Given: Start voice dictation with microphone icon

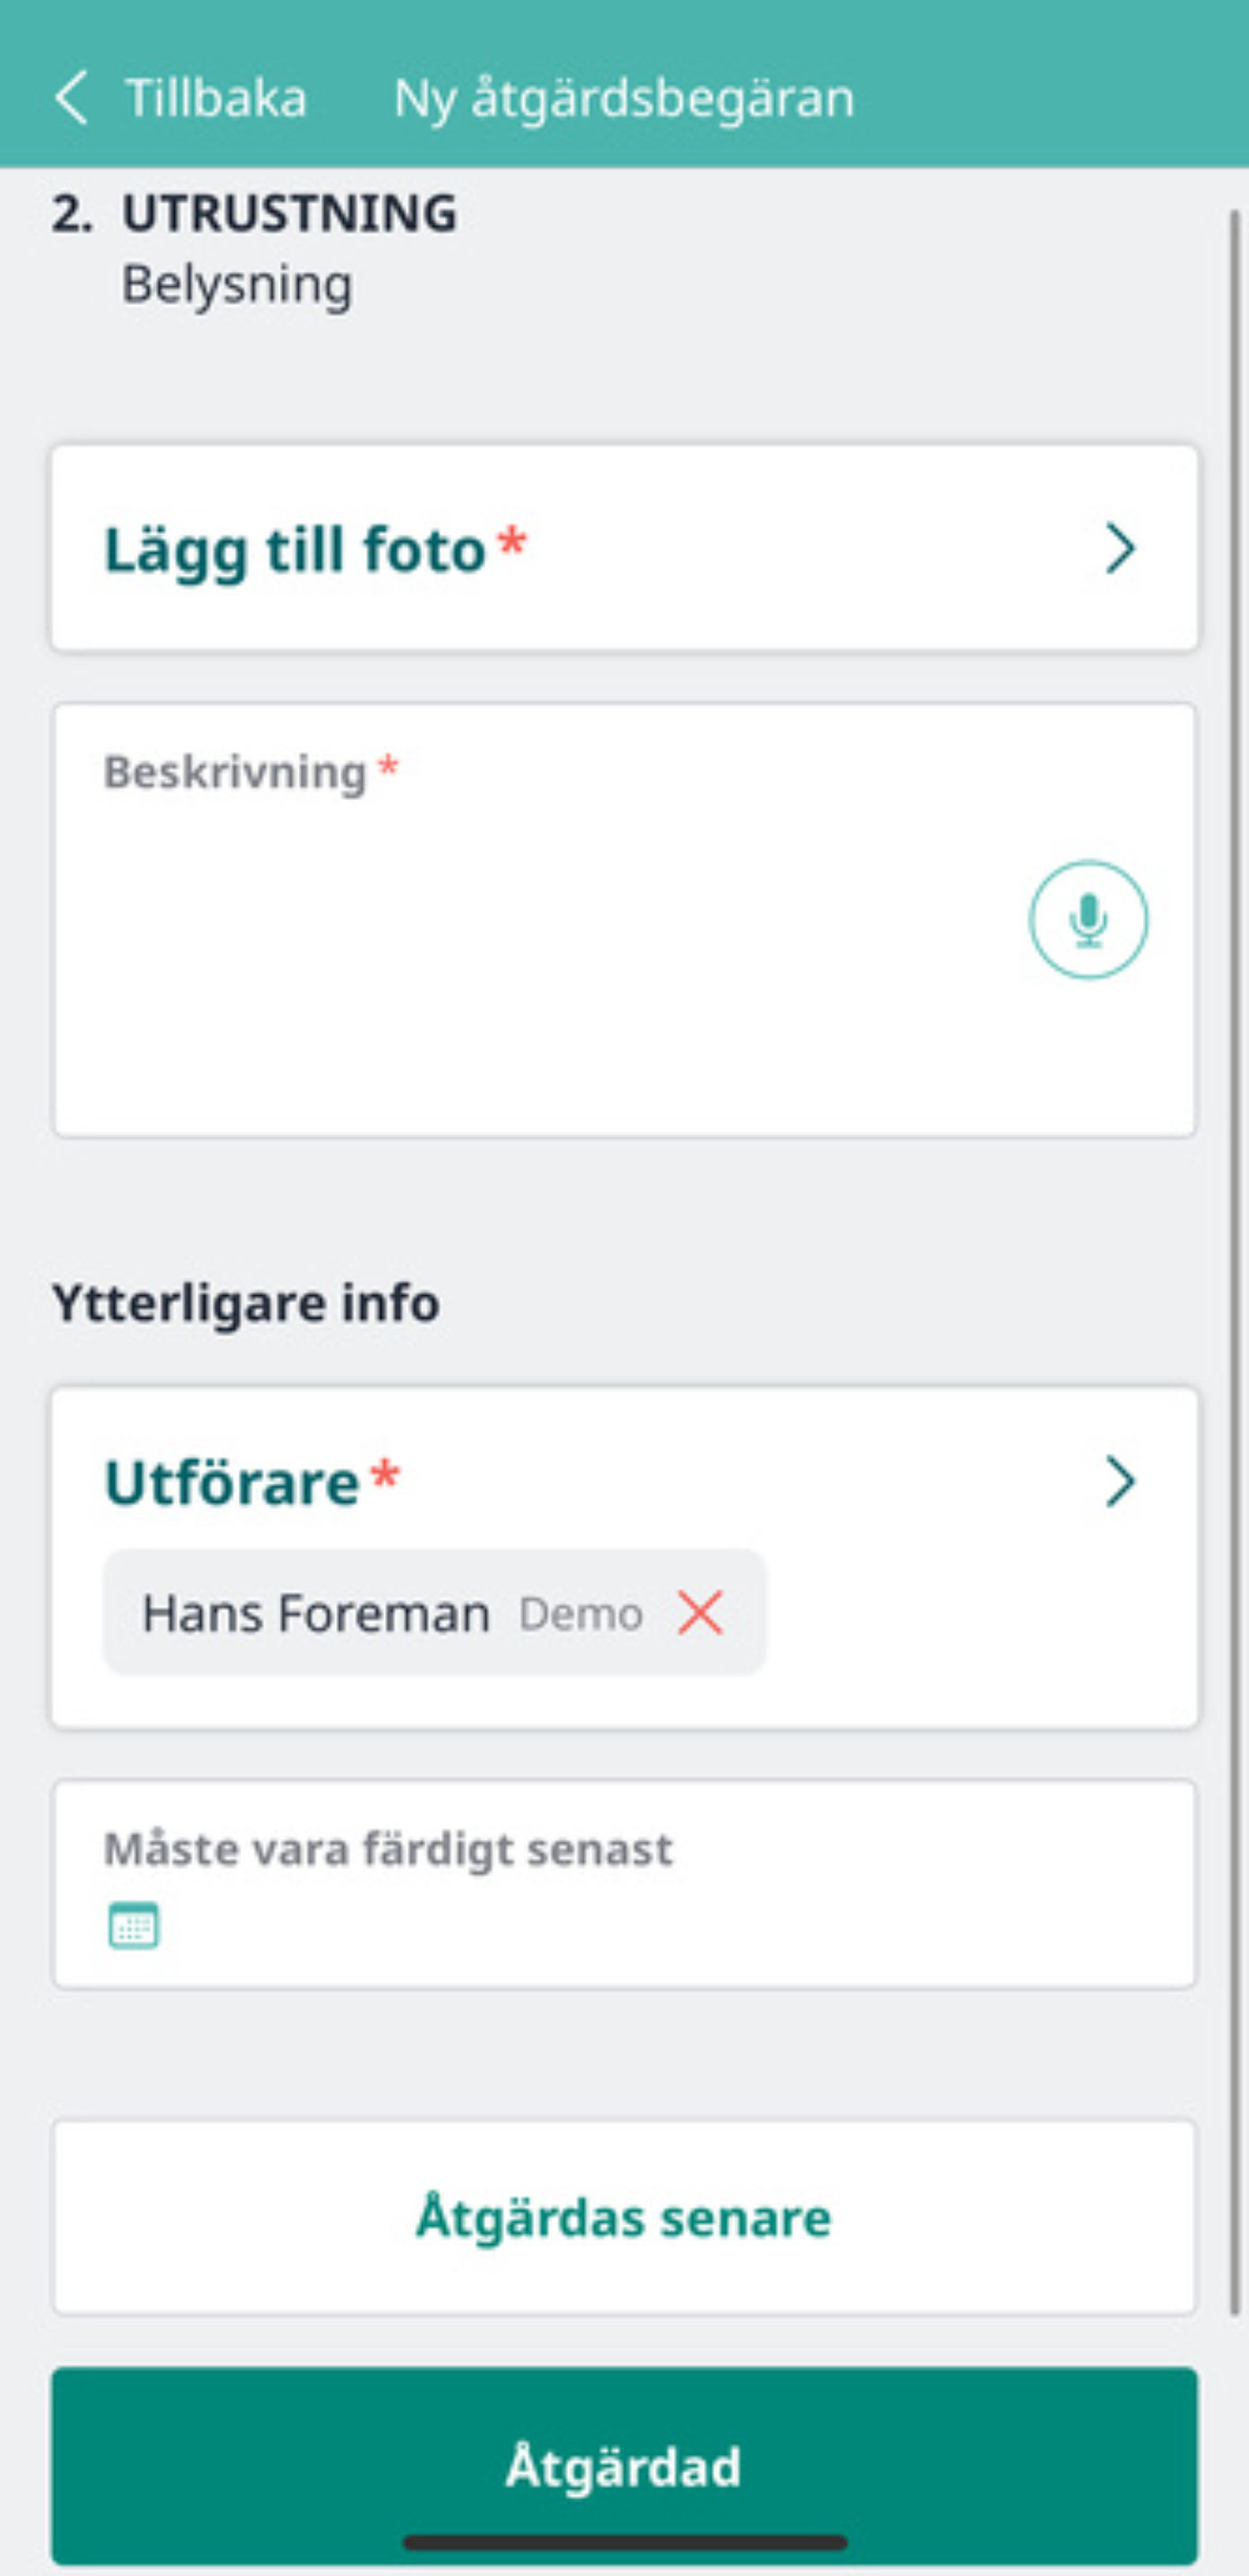Looking at the screenshot, I should (1088, 919).
